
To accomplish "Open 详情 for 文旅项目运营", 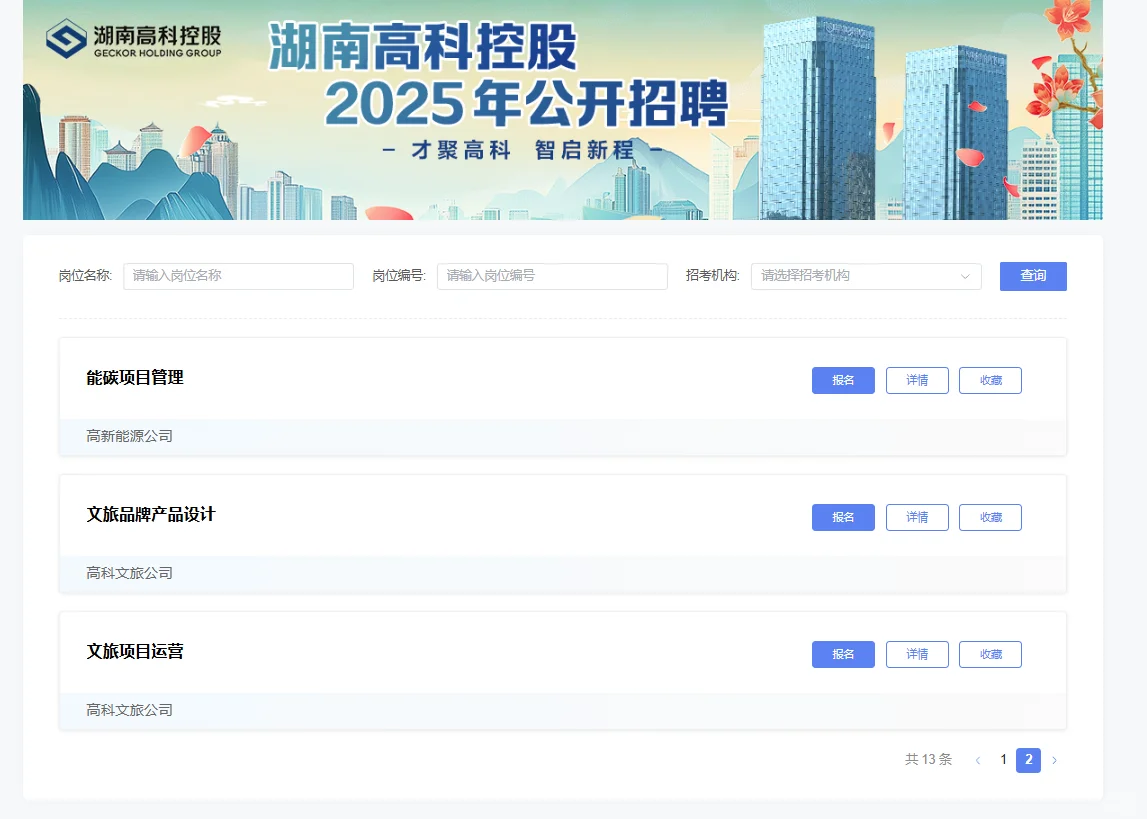I will [x=917, y=654].
